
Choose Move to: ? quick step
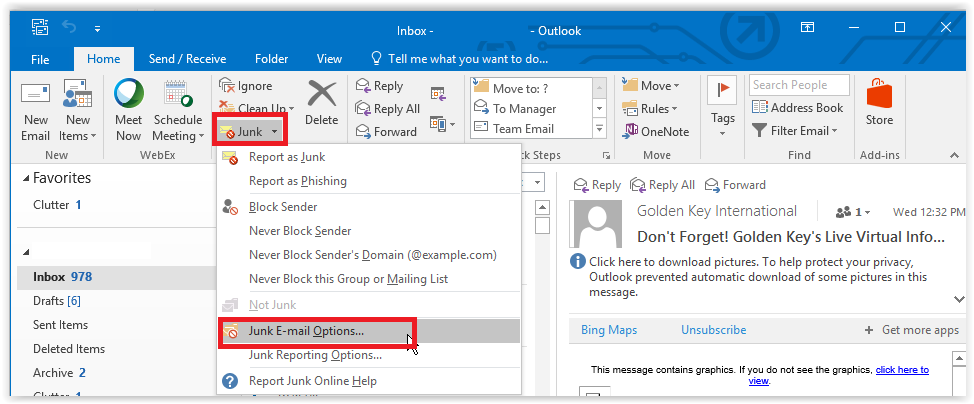pos(530,88)
